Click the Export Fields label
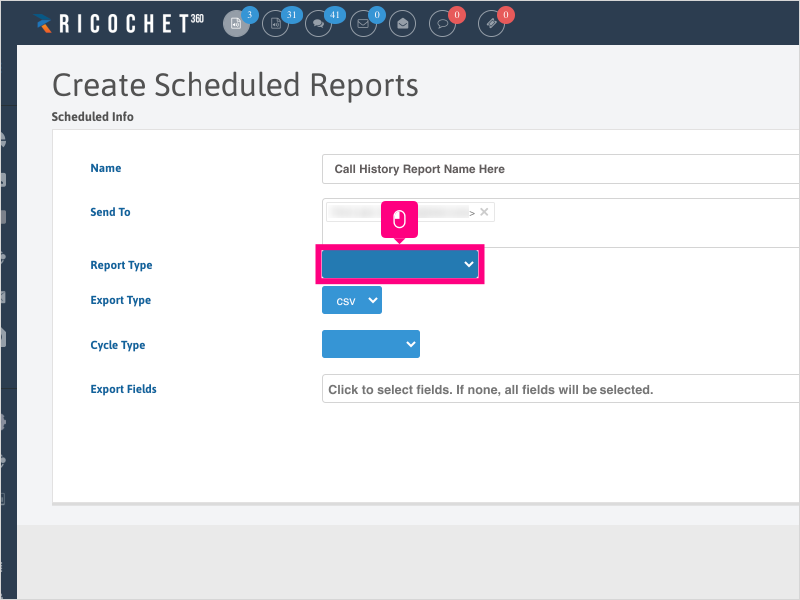 click(x=123, y=389)
